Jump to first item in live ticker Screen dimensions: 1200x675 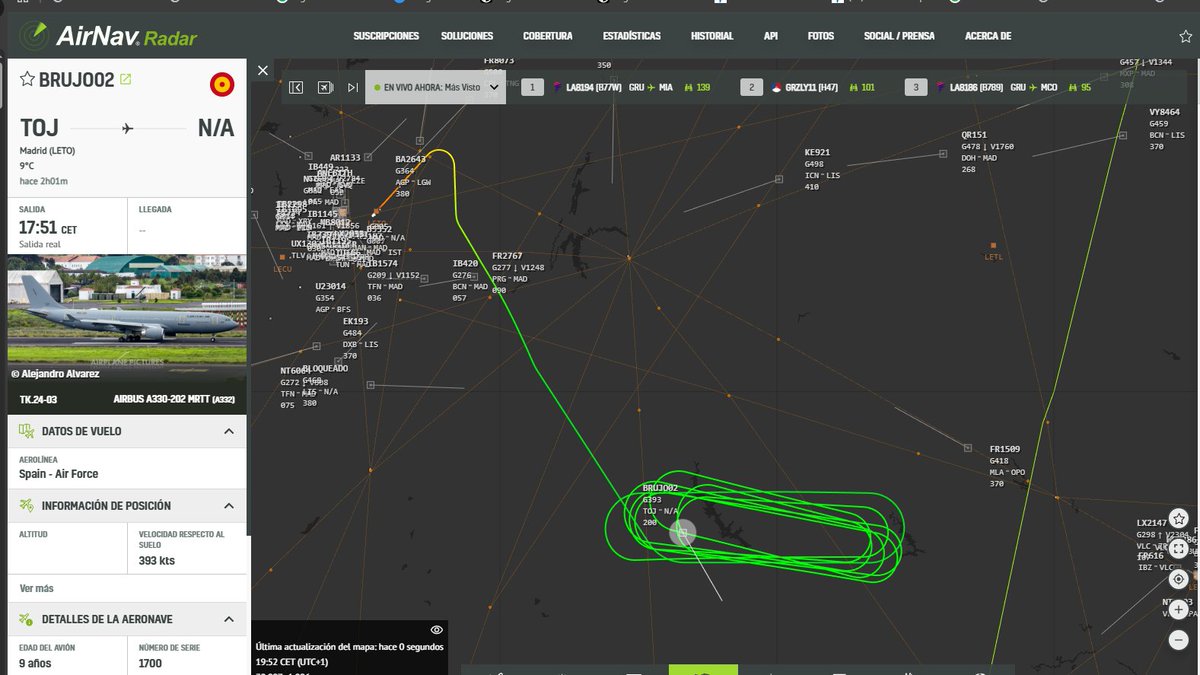pyautogui.click(x=296, y=88)
